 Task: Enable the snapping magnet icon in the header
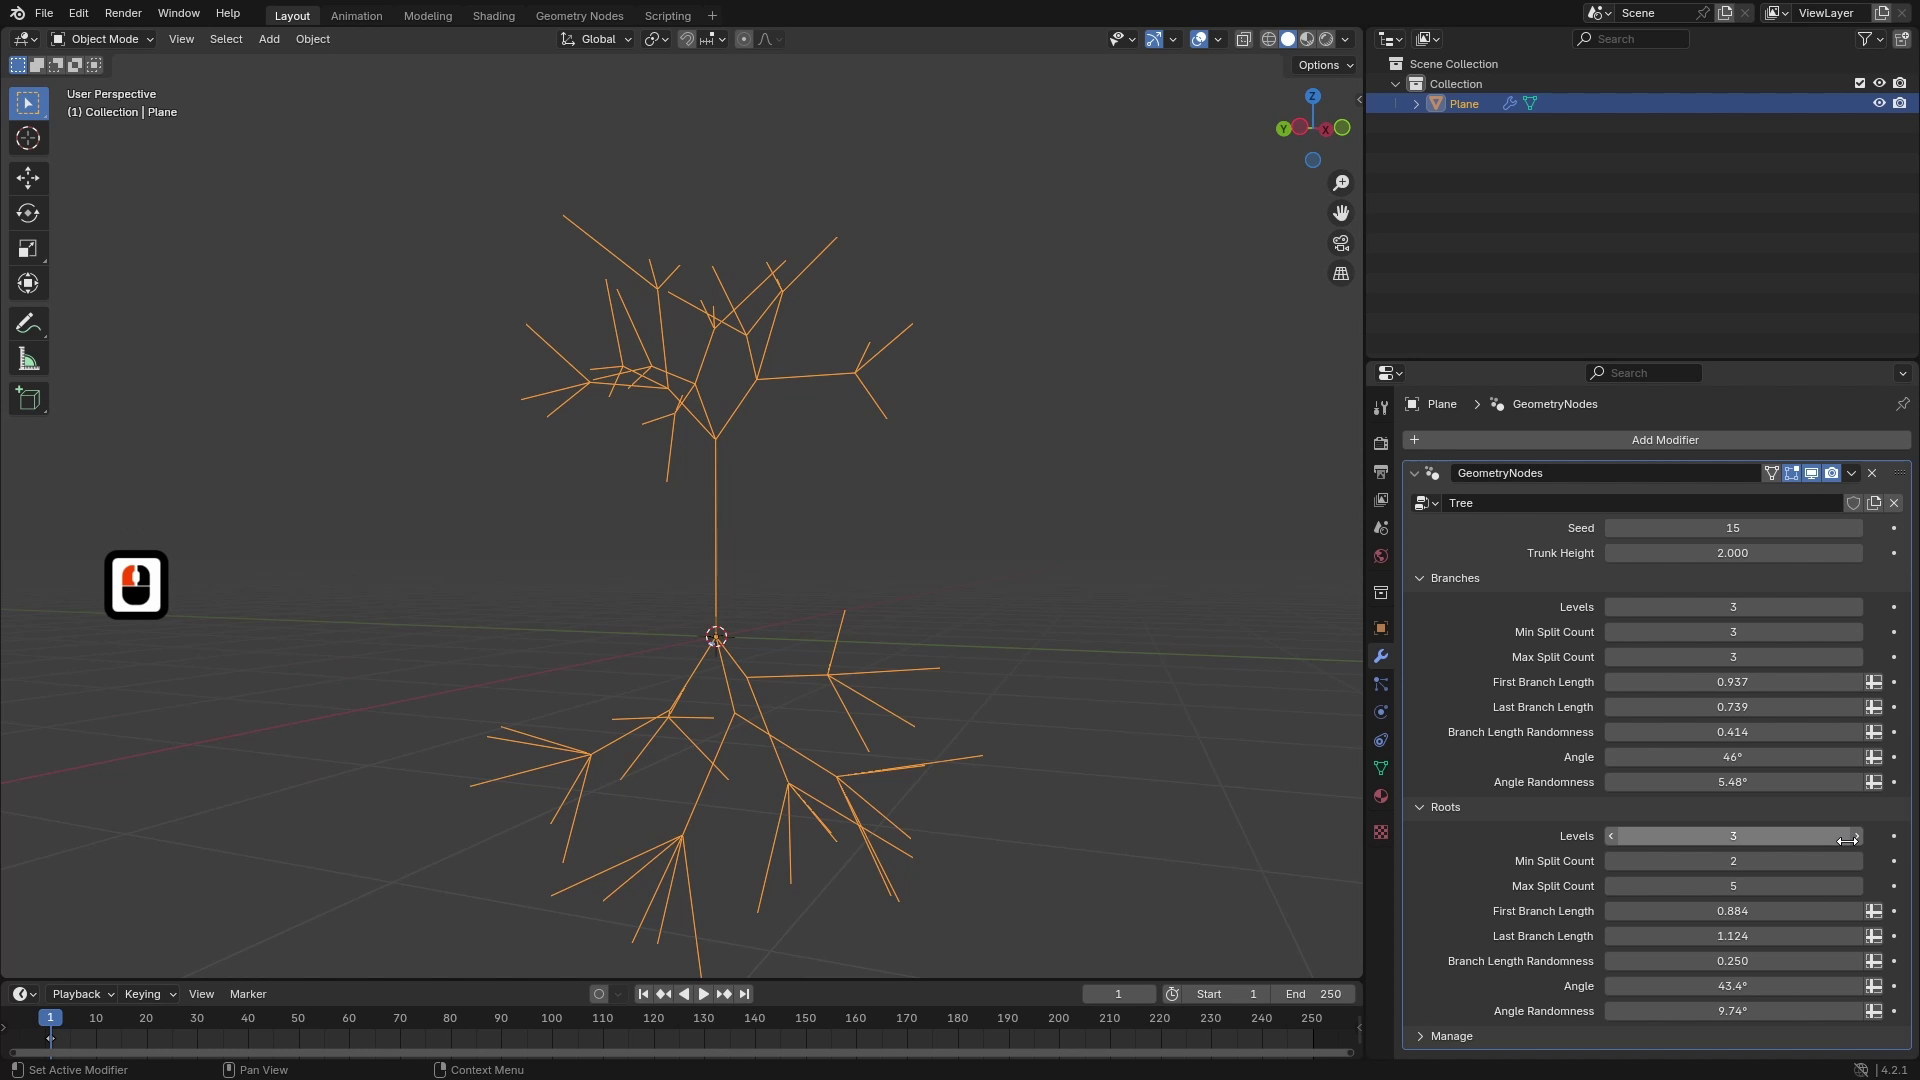687,39
